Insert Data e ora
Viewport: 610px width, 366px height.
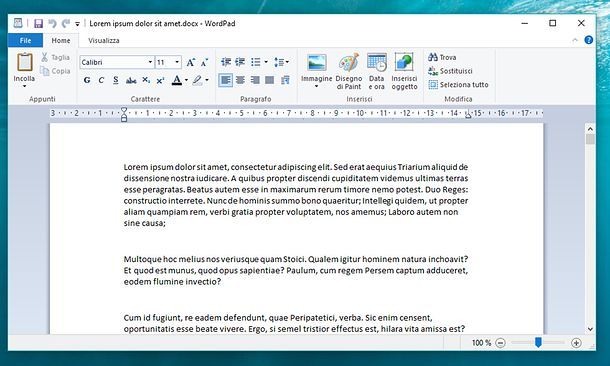(x=377, y=72)
